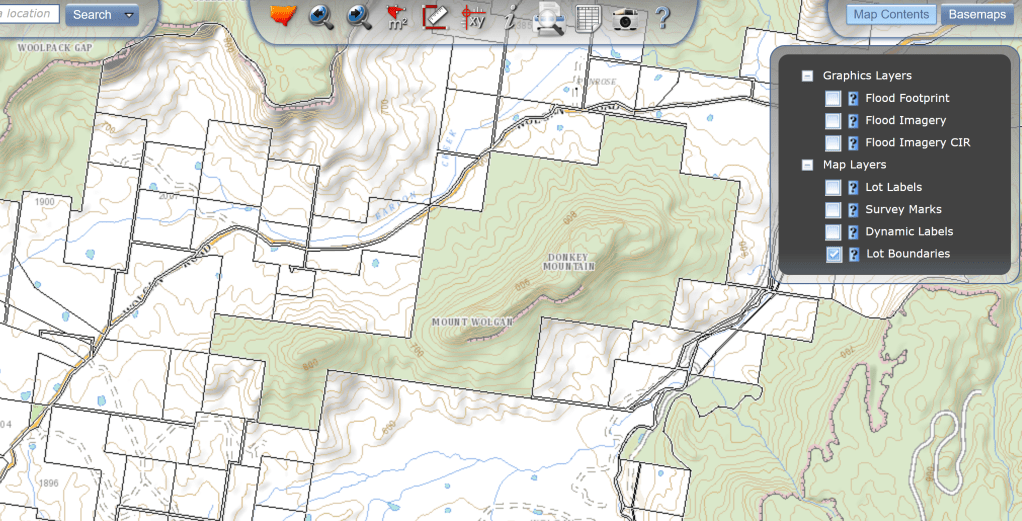Select the ruler distance measure tool
Screen dimensions: 1022x521
(435, 17)
